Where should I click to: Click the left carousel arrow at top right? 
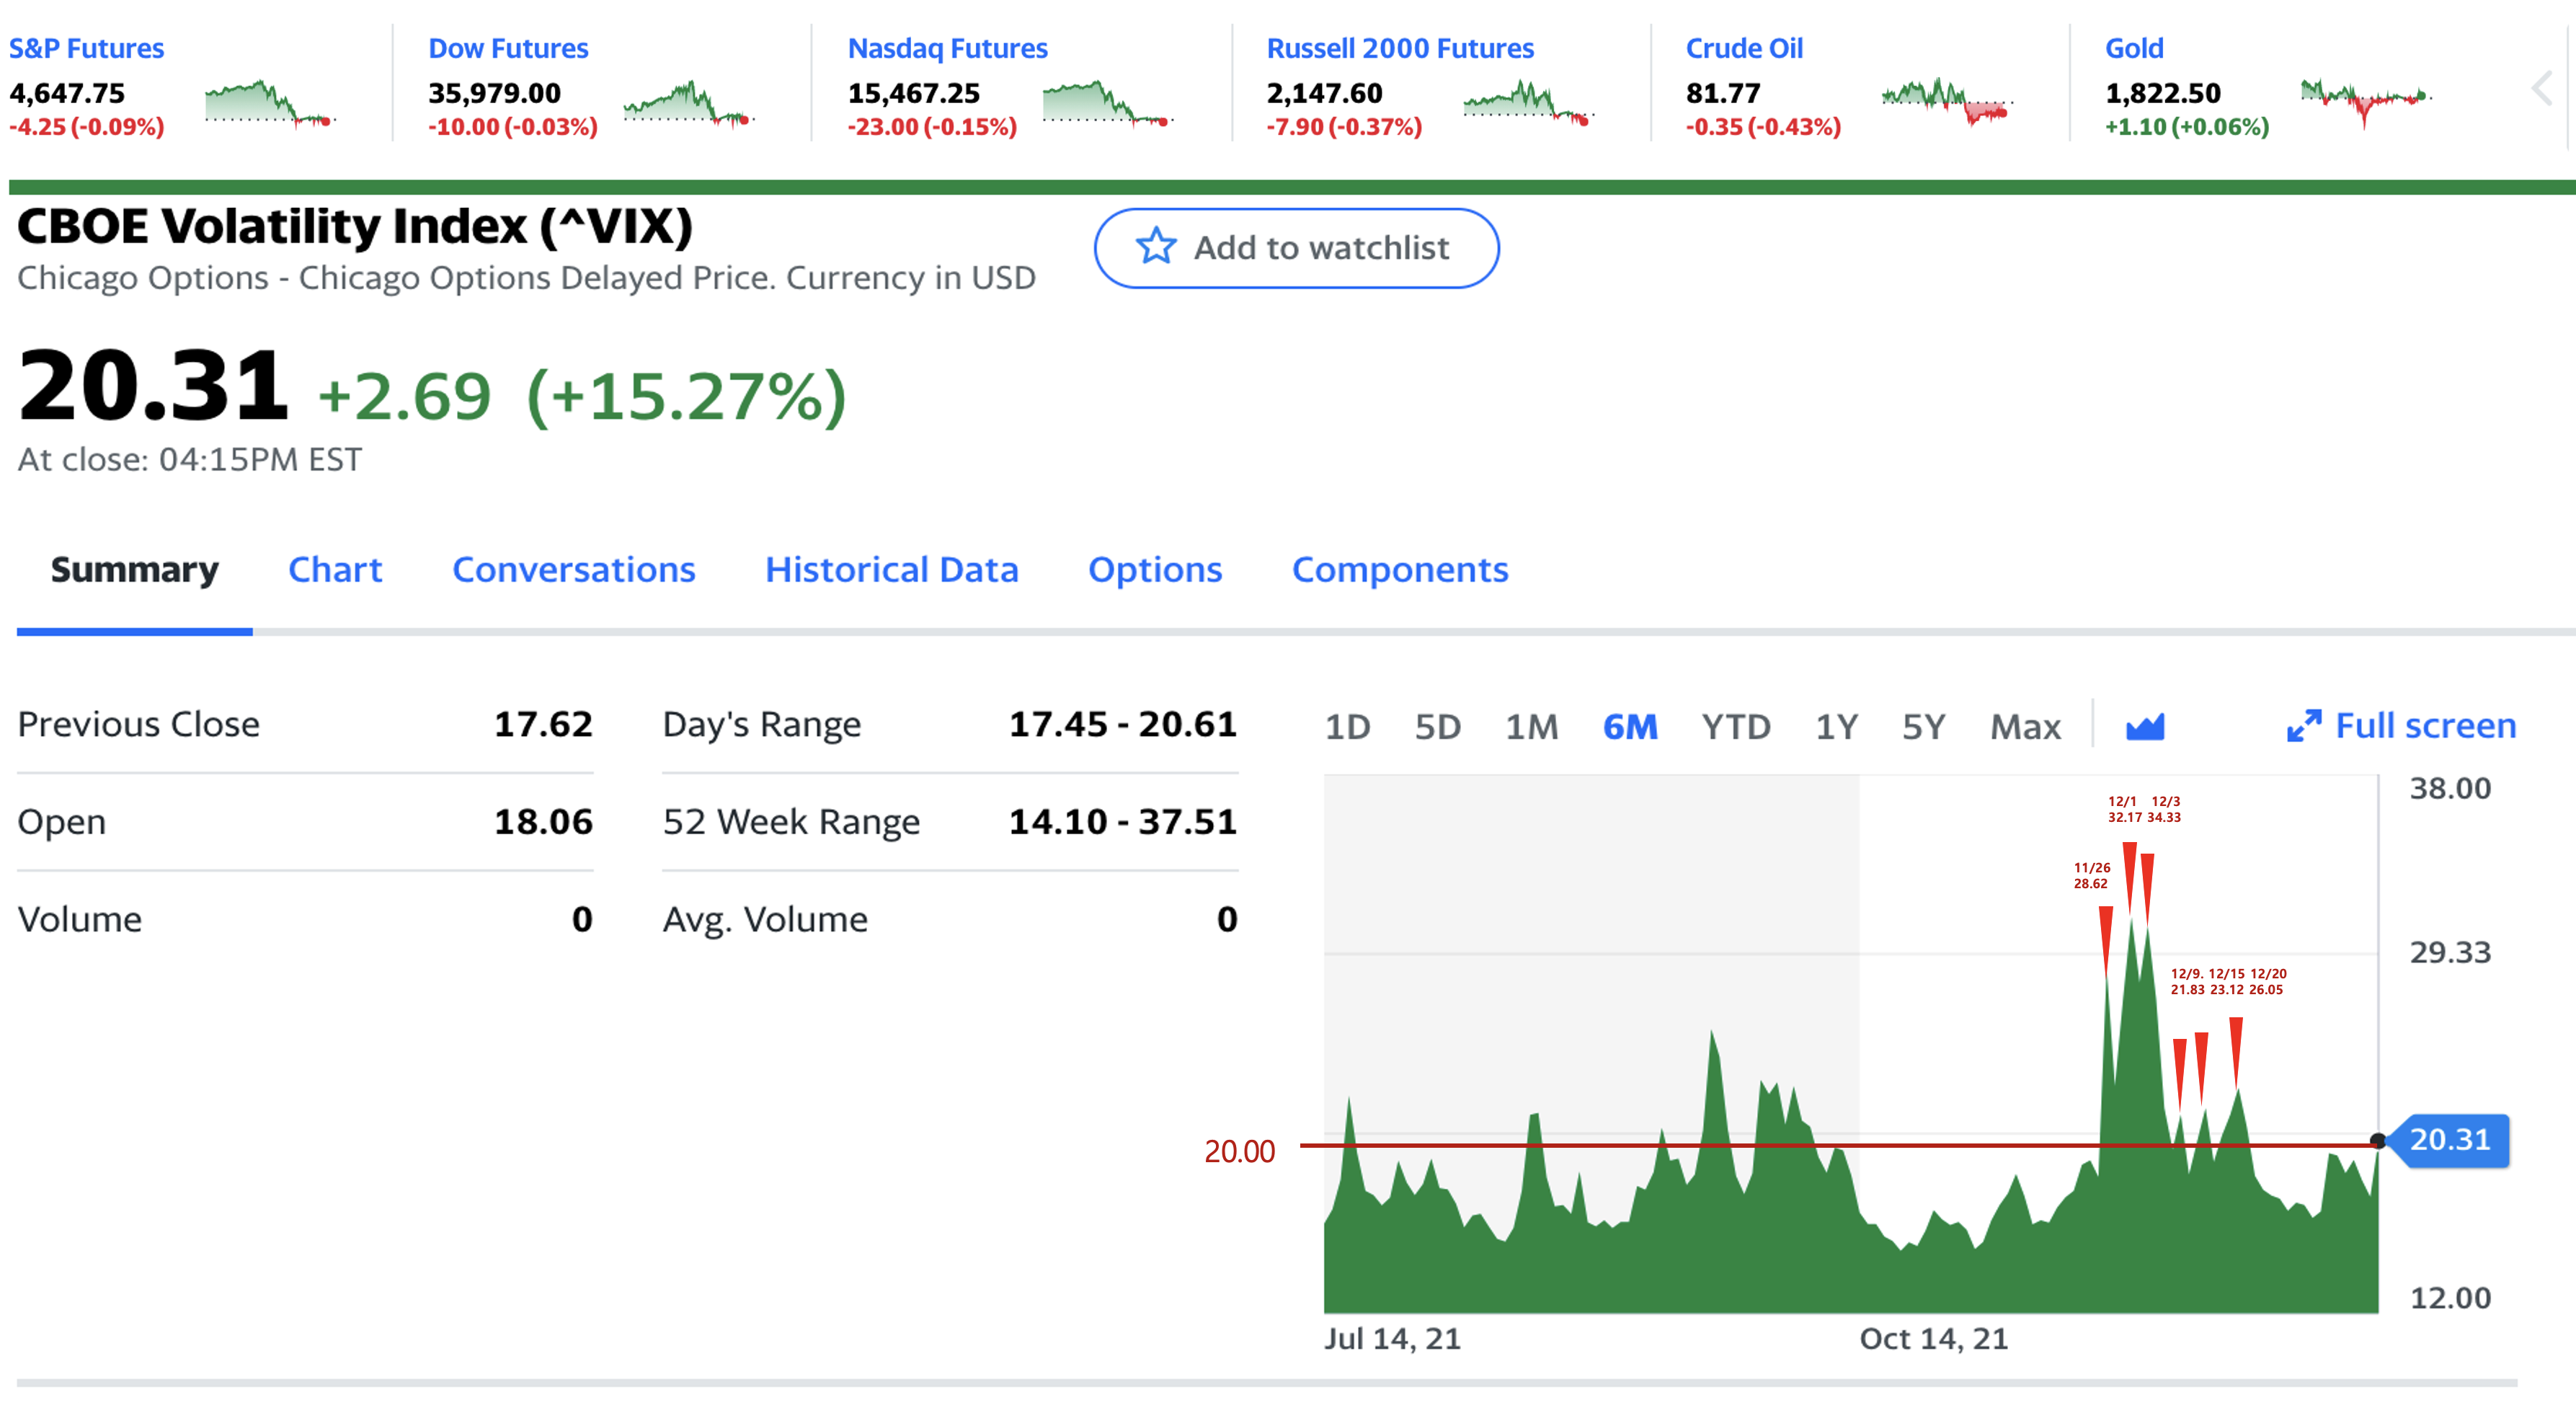coord(2541,89)
